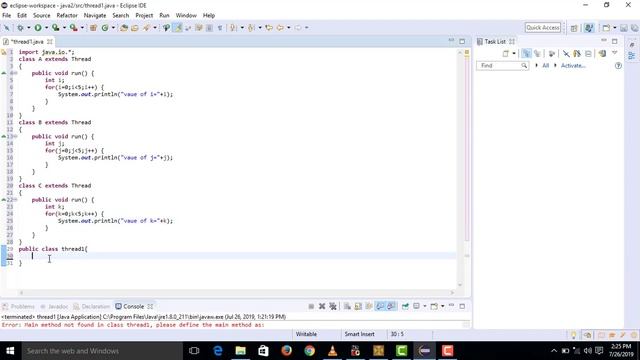
Task: Click New Task icon in Task List
Action: pos(506,53)
